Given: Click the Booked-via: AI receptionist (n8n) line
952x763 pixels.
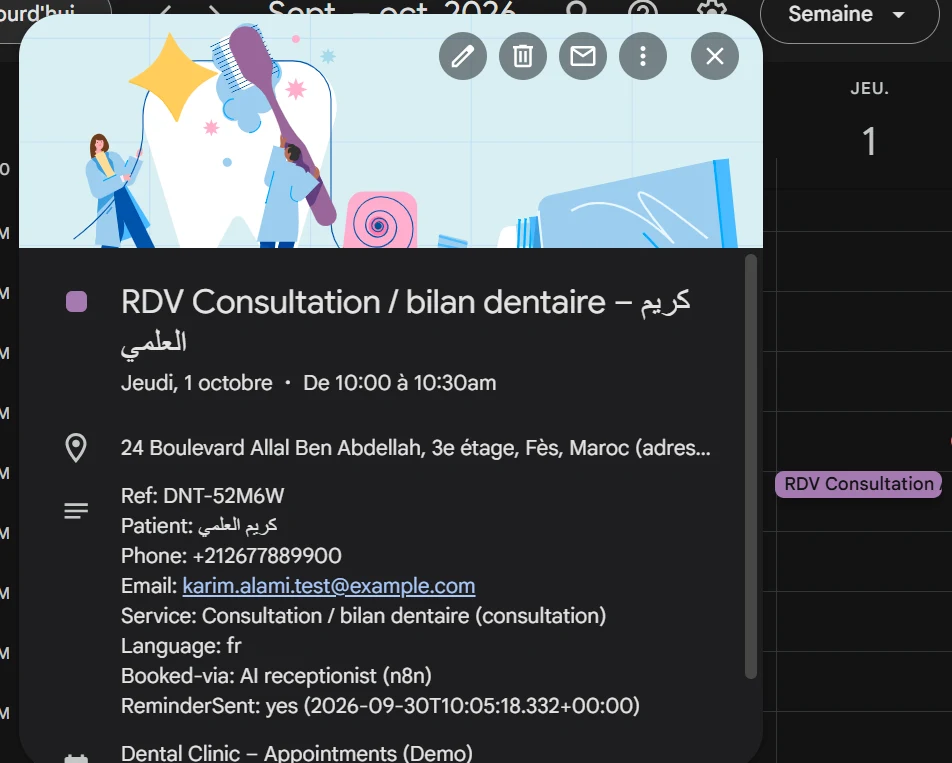Looking at the screenshot, I should (276, 676).
